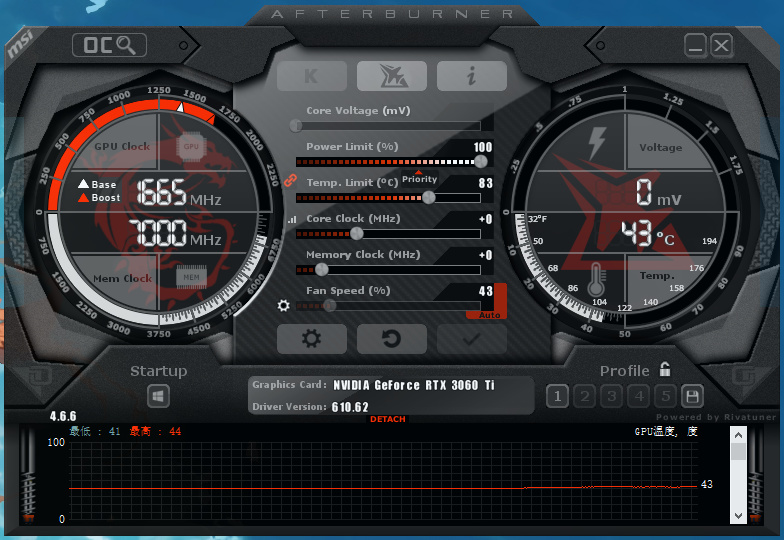
Task: Apply settings with the checkmark button
Action: point(472,339)
